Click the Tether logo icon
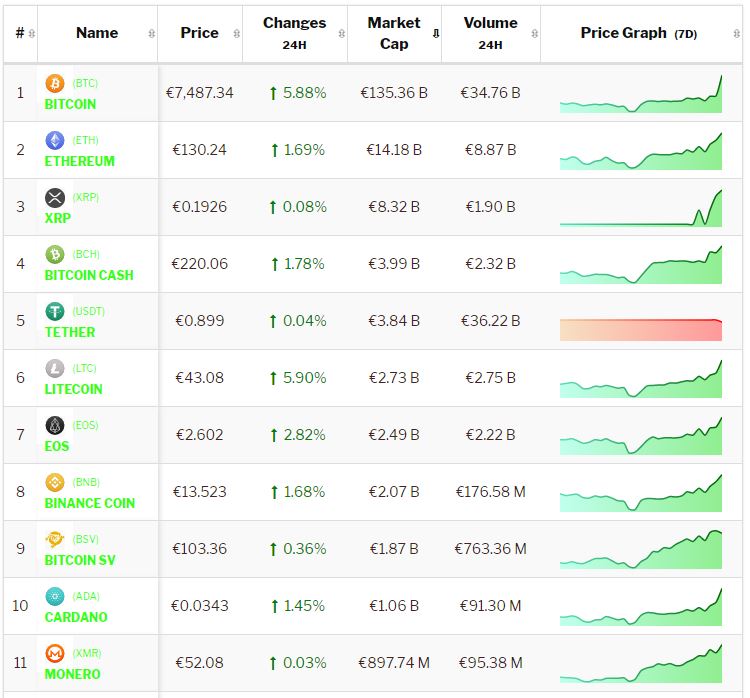 point(55,312)
